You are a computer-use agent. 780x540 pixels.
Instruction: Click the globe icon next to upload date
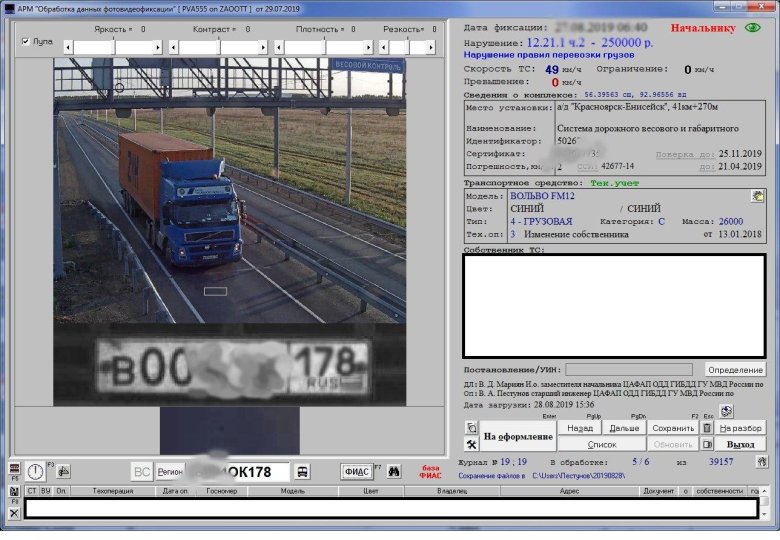(x=726, y=410)
